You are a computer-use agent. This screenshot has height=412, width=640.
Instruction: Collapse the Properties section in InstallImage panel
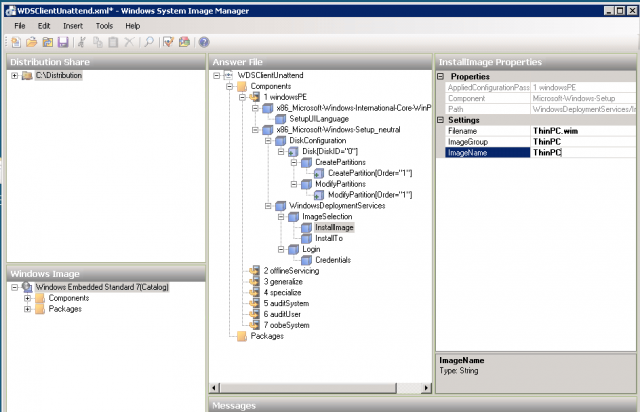(x=442, y=77)
